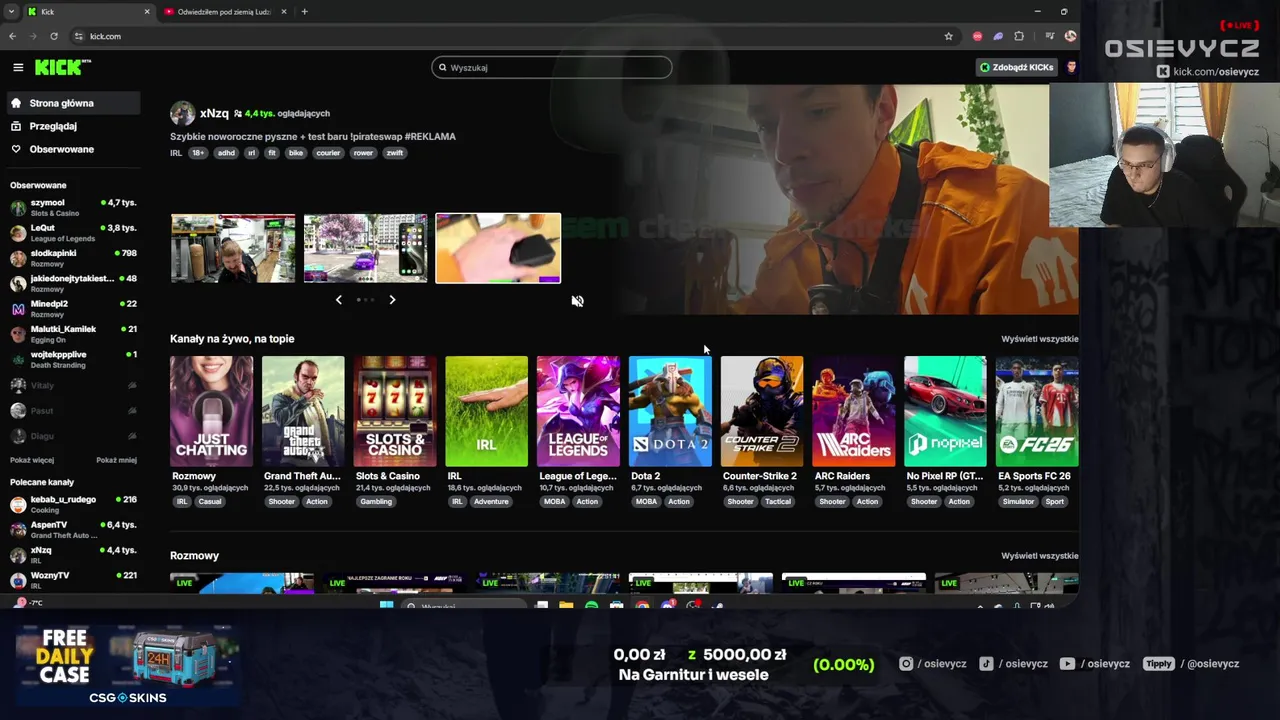Open the Grand Theft Auto category
Screen dimensions: 1280x720
[303, 411]
